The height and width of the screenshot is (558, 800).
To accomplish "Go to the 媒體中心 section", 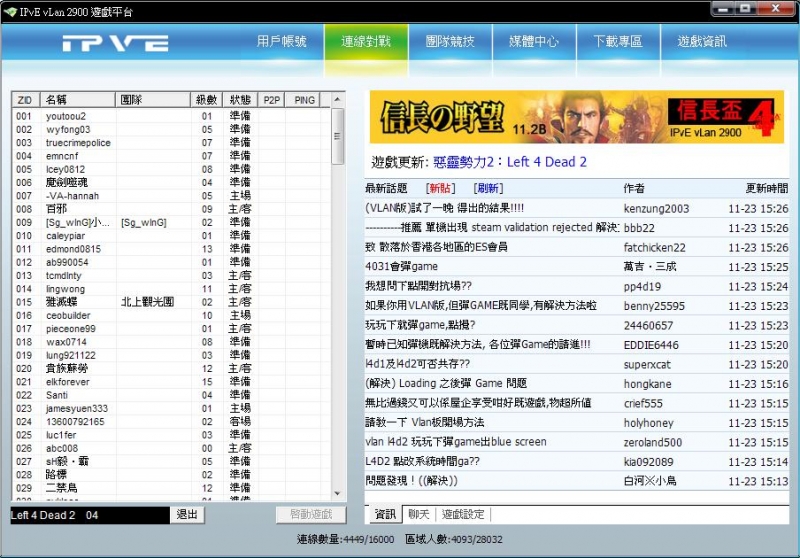I will pos(534,42).
